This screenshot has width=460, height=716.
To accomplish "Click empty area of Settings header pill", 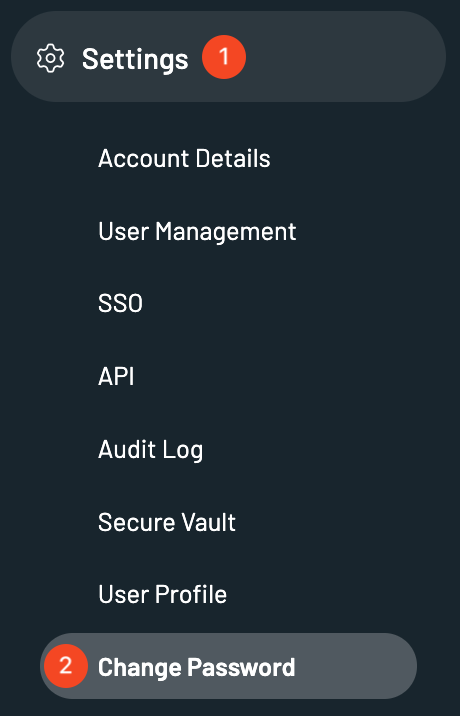I will pos(343,57).
